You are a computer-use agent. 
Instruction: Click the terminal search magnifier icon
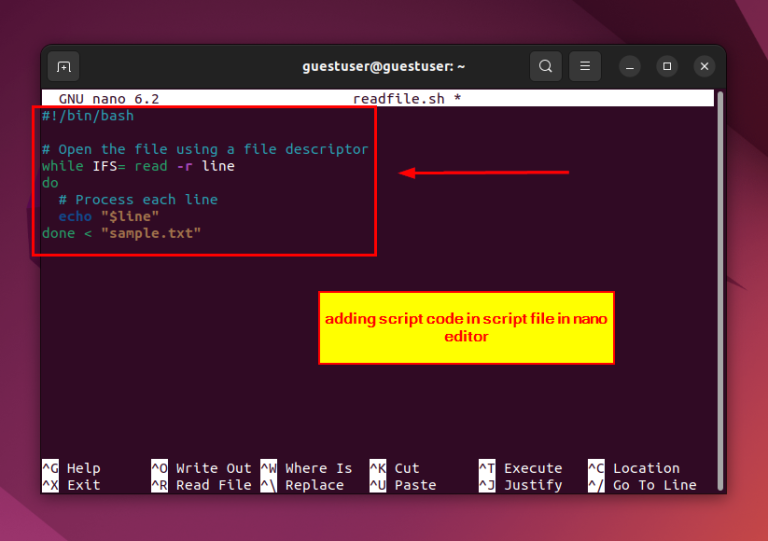click(x=545, y=67)
